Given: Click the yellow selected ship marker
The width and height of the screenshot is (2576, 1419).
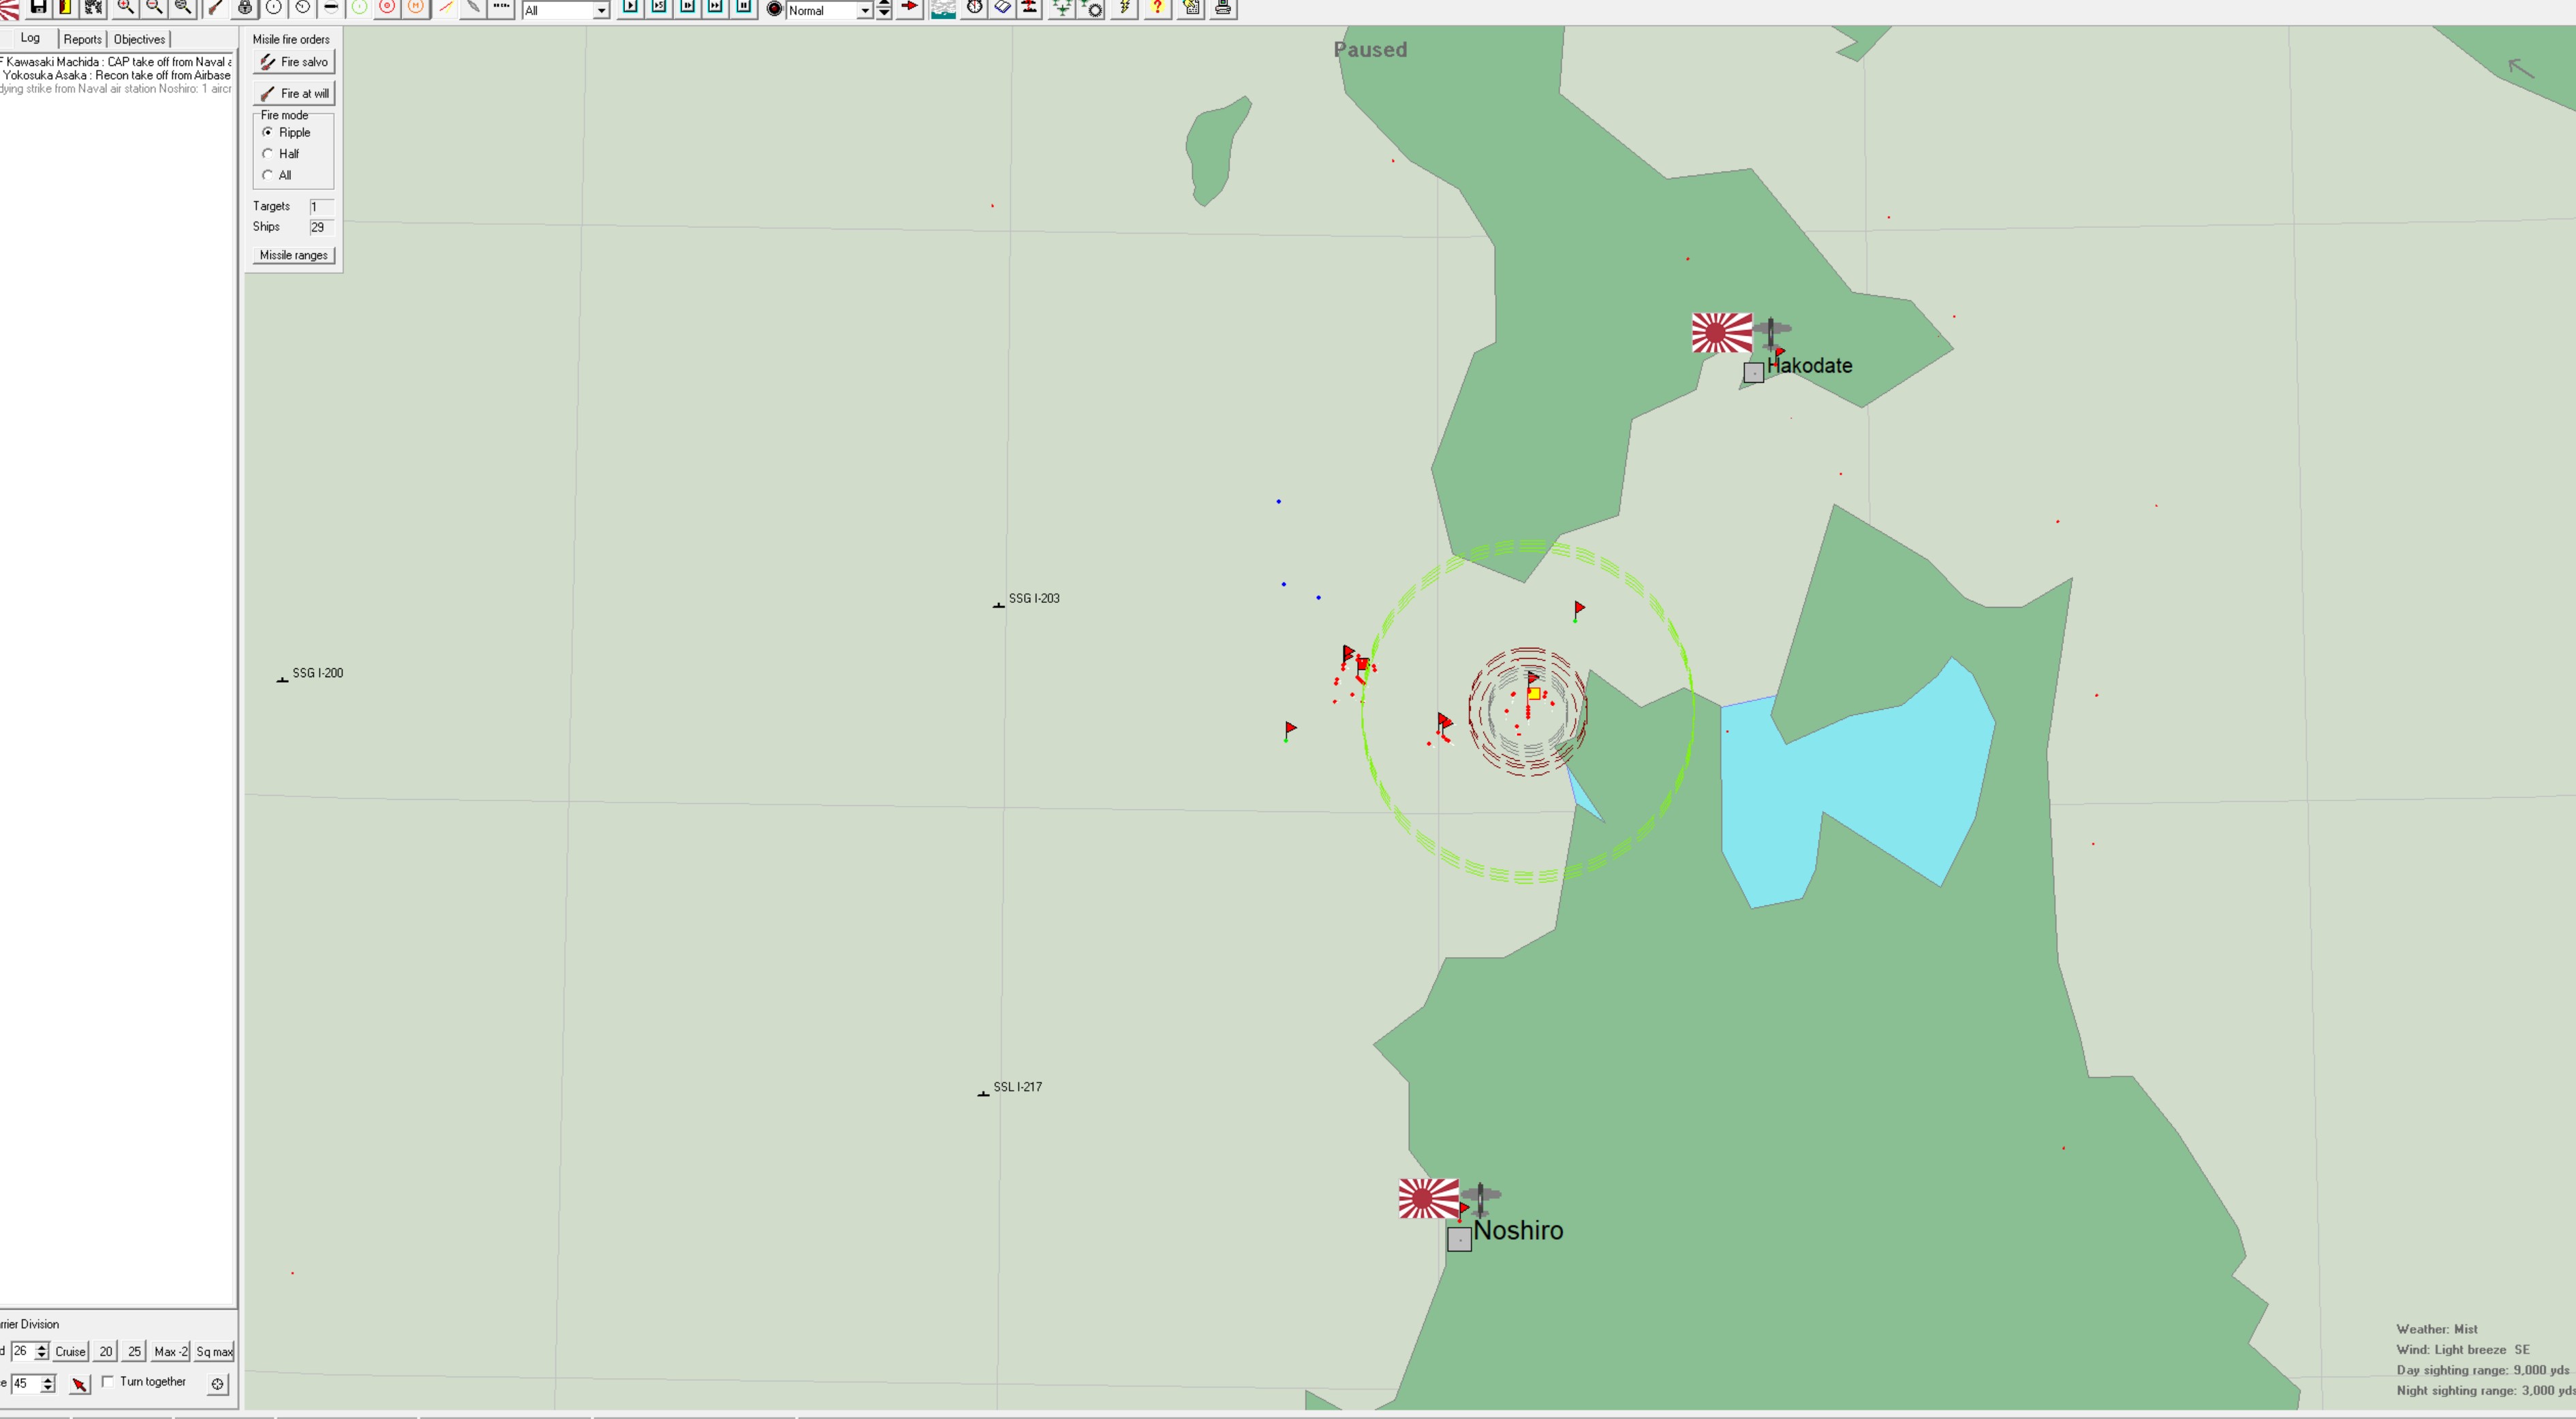Looking at the screenshot, I should (x=1534, y=693).
